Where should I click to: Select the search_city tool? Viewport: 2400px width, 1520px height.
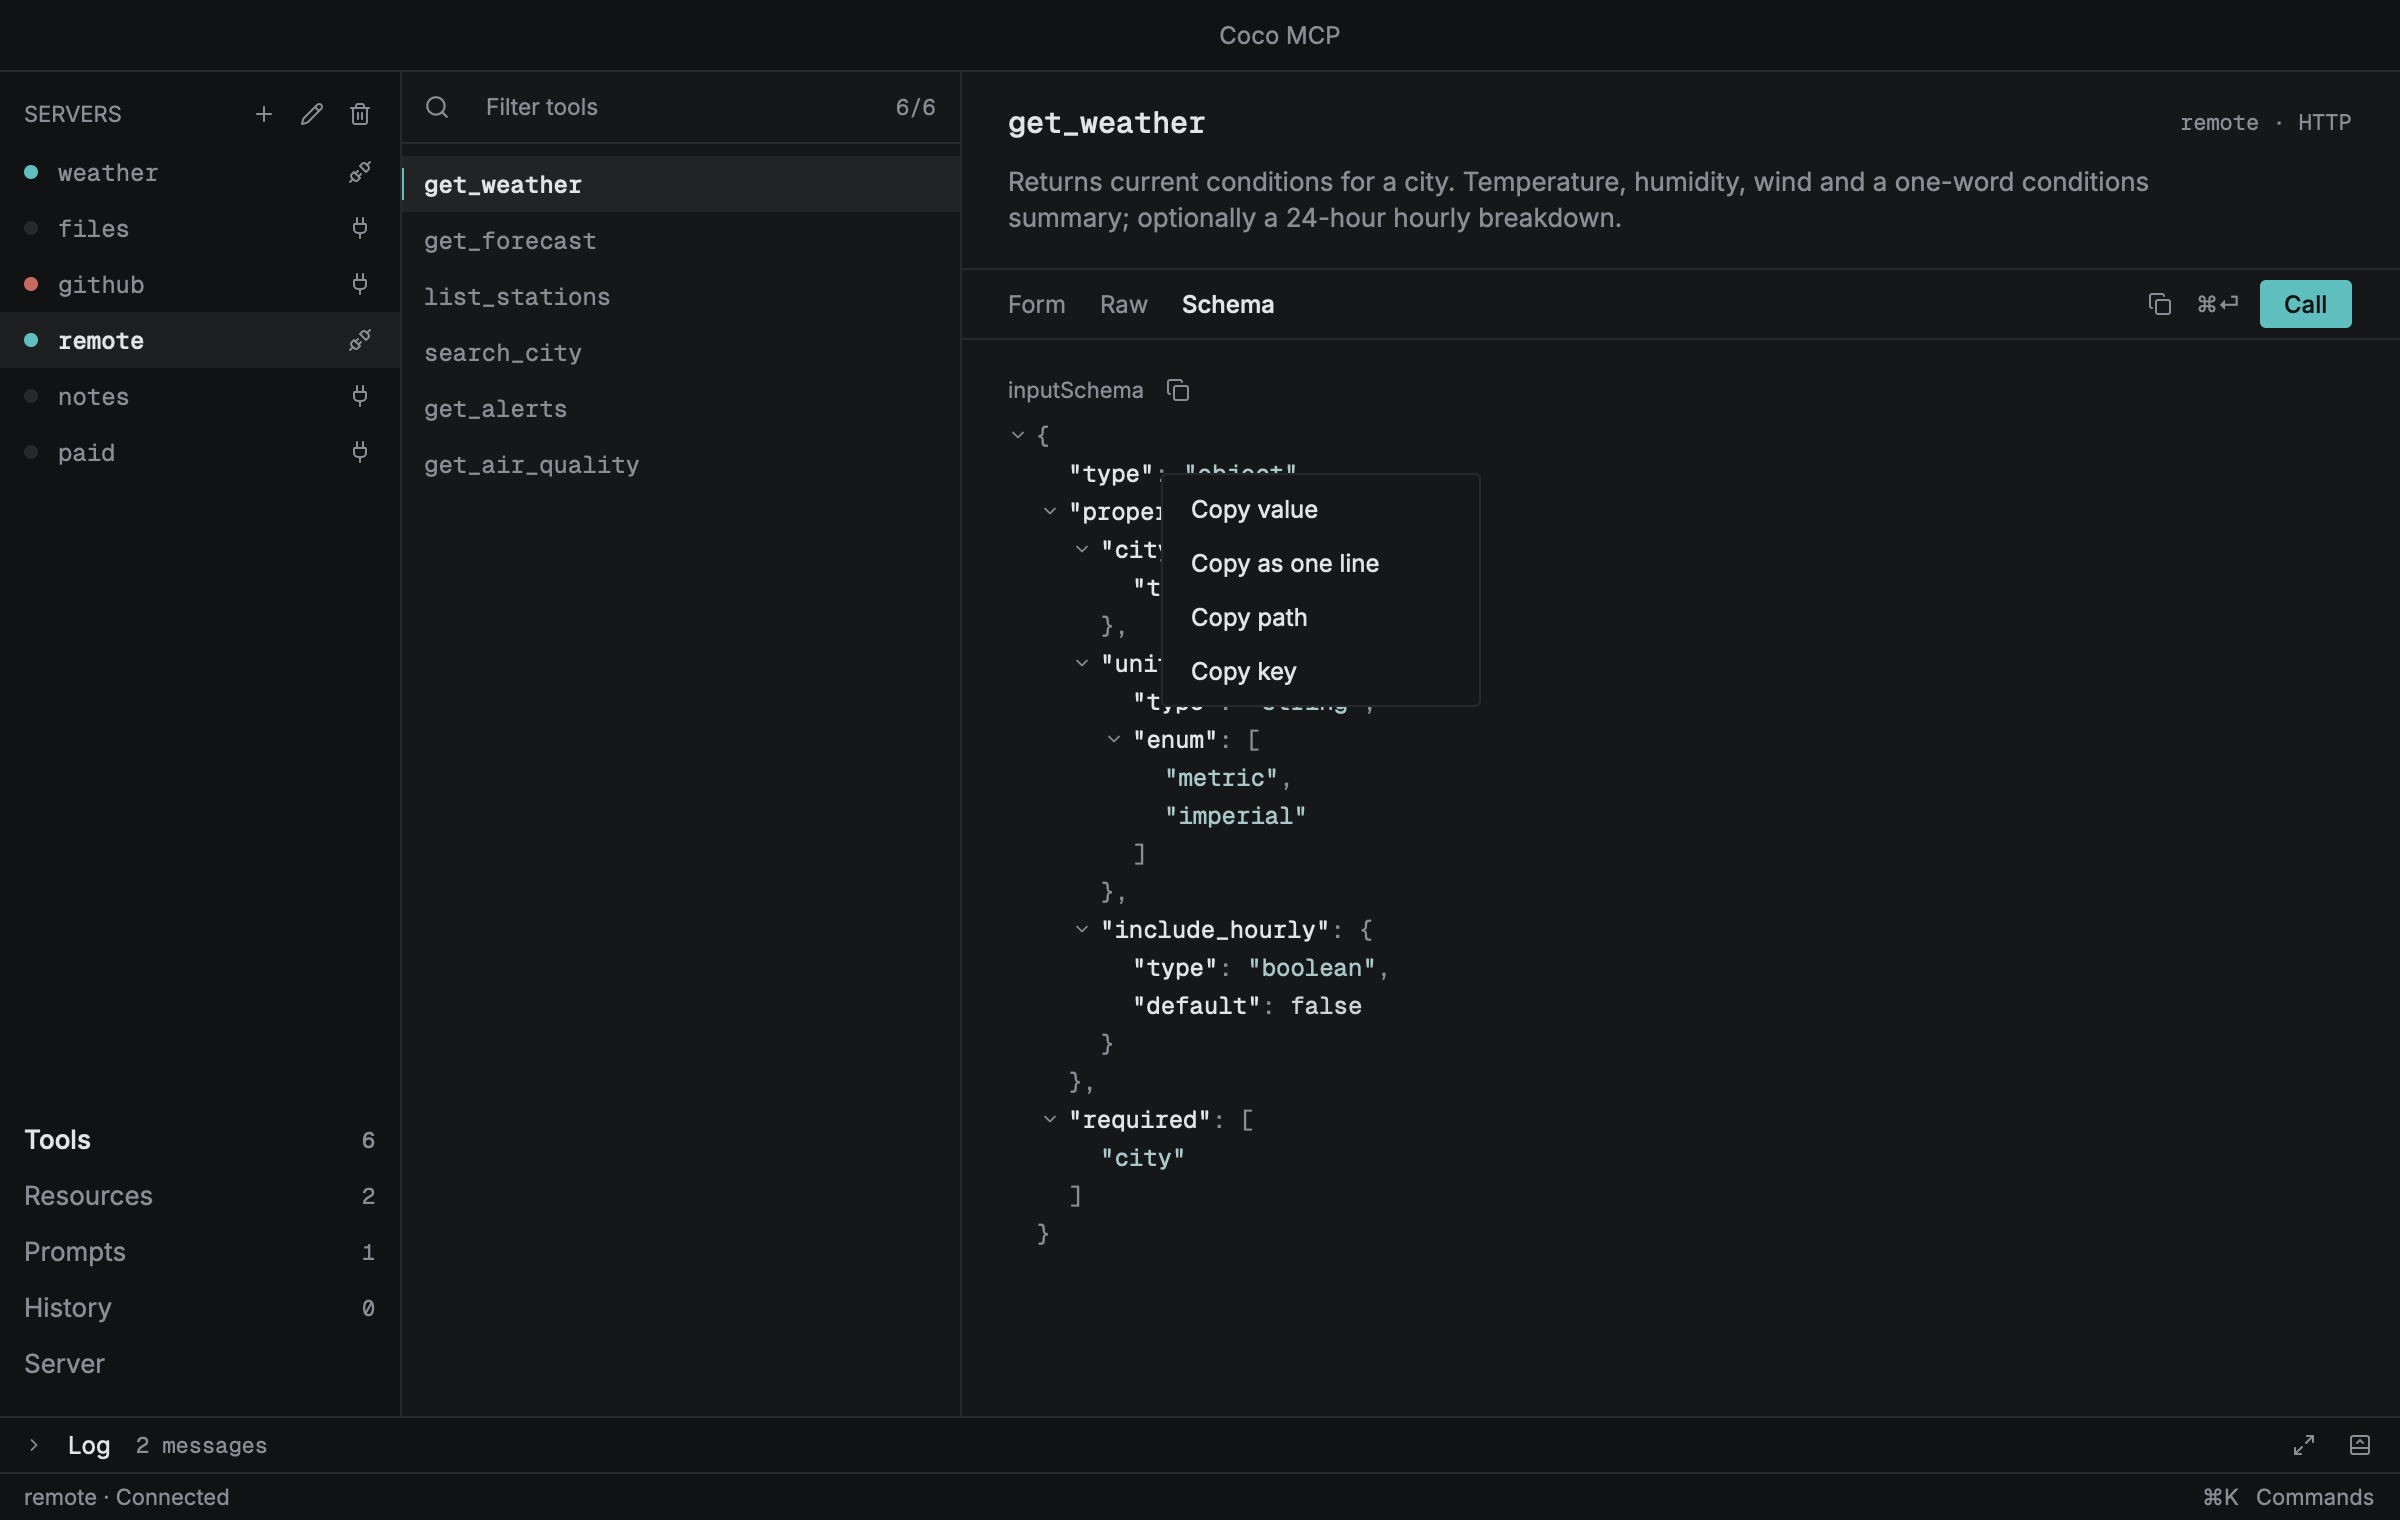click(x=681, y=352)
